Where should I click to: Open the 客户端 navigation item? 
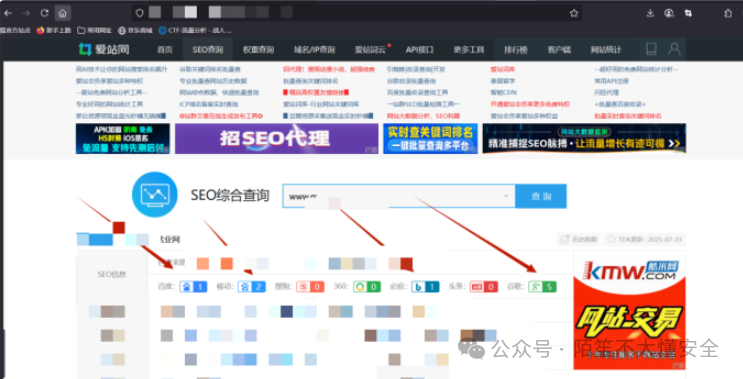coord(559,50)
